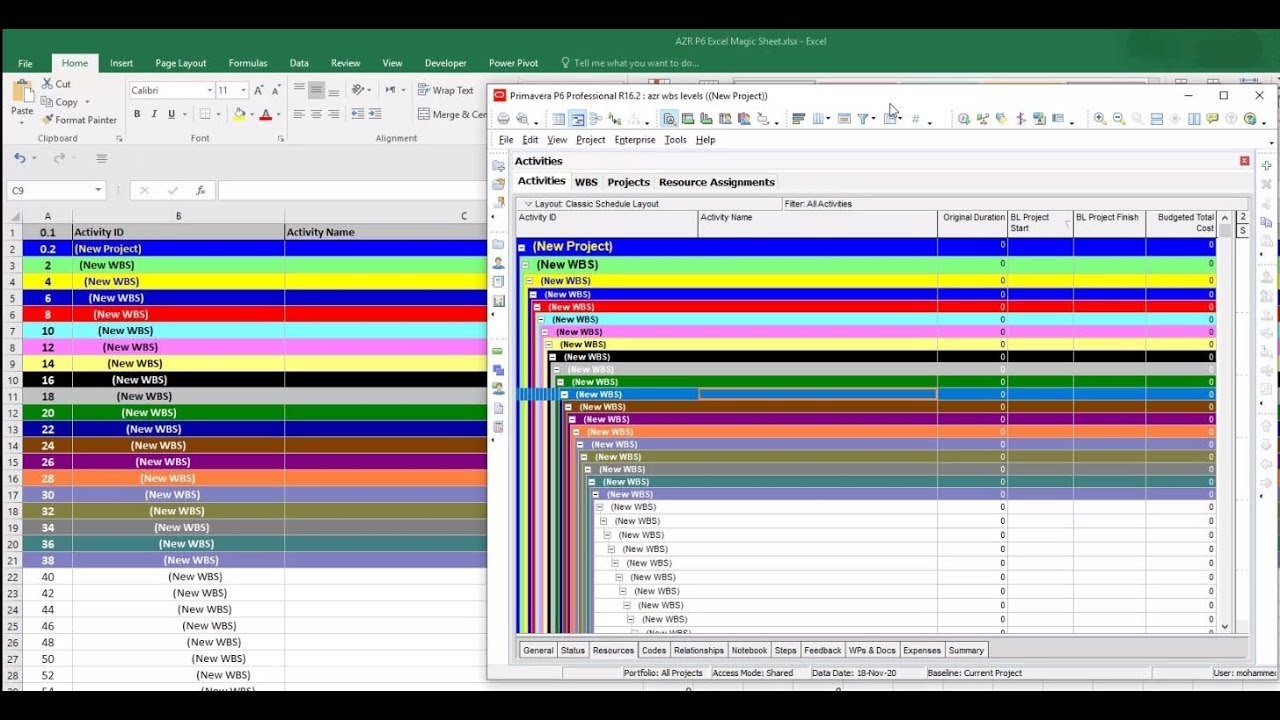Collapse the green (New WBS) node in Primavera

[x=525, y=265]
